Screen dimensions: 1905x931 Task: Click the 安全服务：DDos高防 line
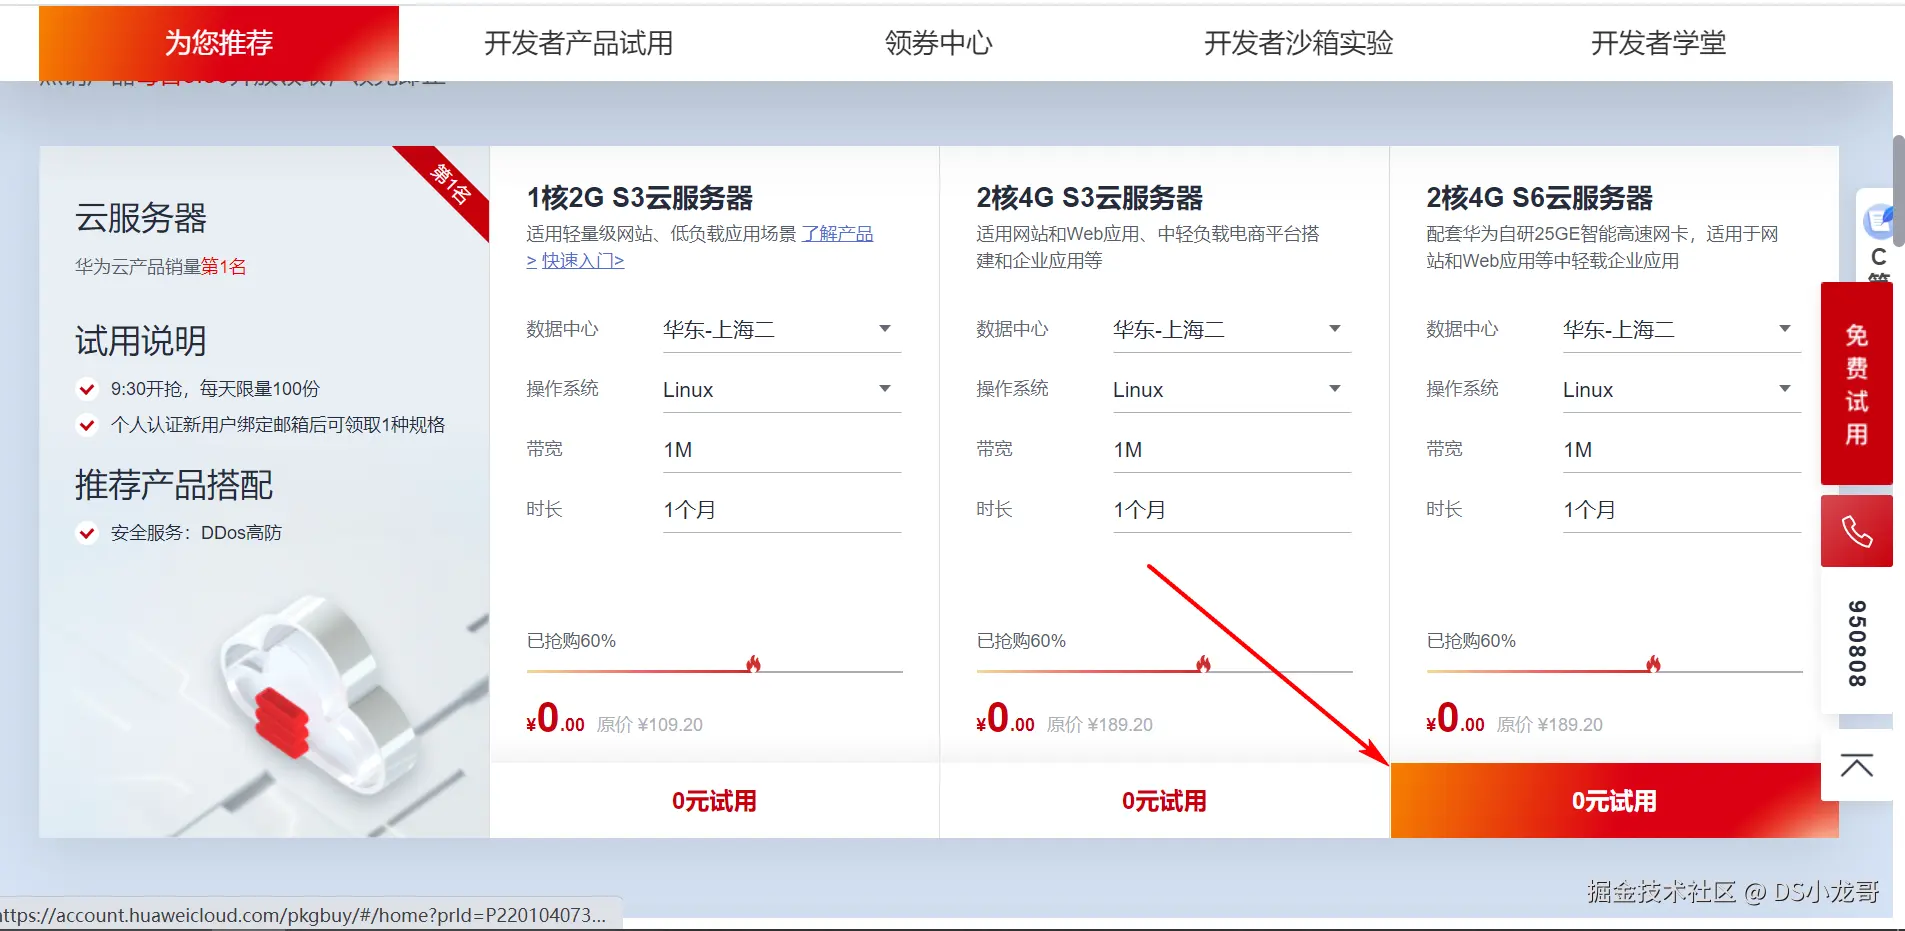tap(196, 533)
